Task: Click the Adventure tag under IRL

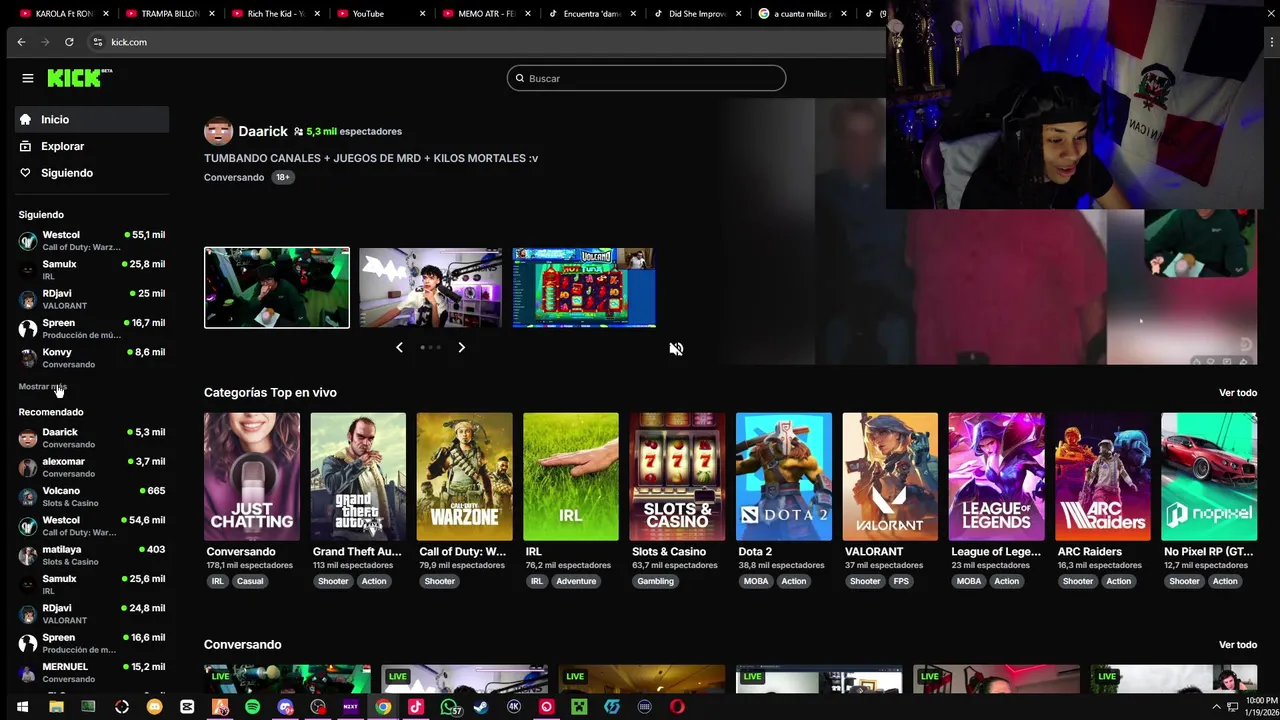Action: click(576, 581)
